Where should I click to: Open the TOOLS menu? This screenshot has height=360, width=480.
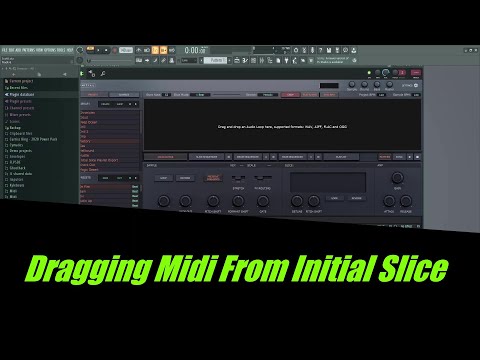click(x=61, y=50)
